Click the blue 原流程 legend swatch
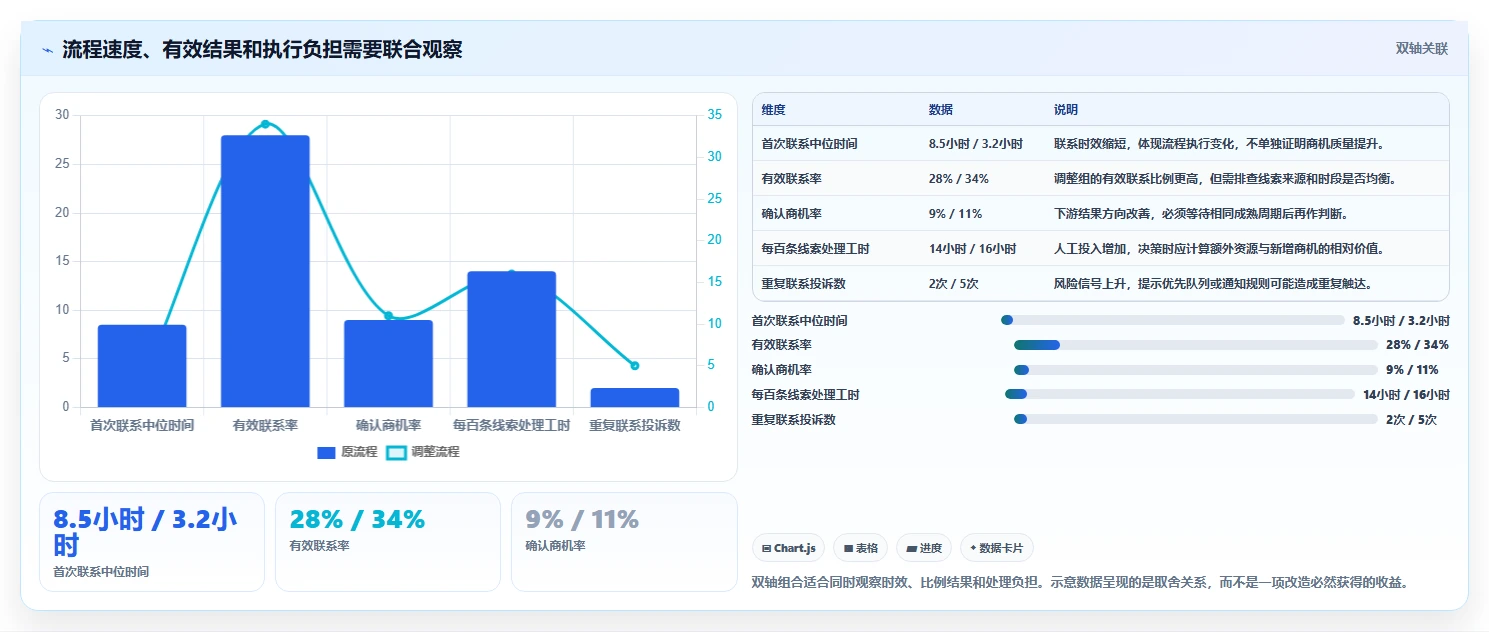This screenshot has width=1489, height=632. tap(326, 453)
